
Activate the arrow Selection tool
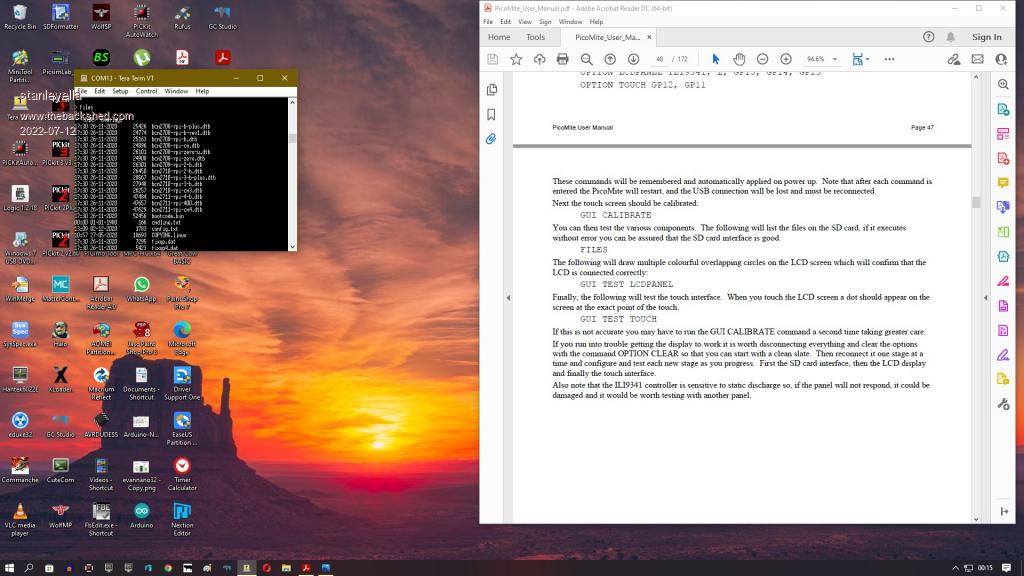[715, 60]
